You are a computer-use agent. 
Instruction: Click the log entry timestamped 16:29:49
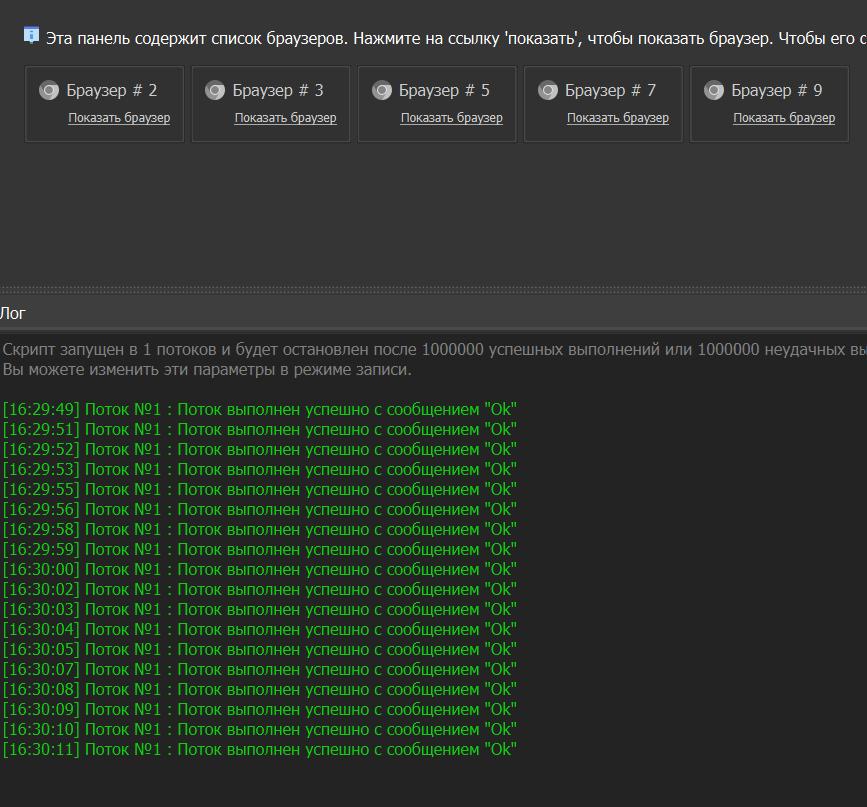[260, 409]
